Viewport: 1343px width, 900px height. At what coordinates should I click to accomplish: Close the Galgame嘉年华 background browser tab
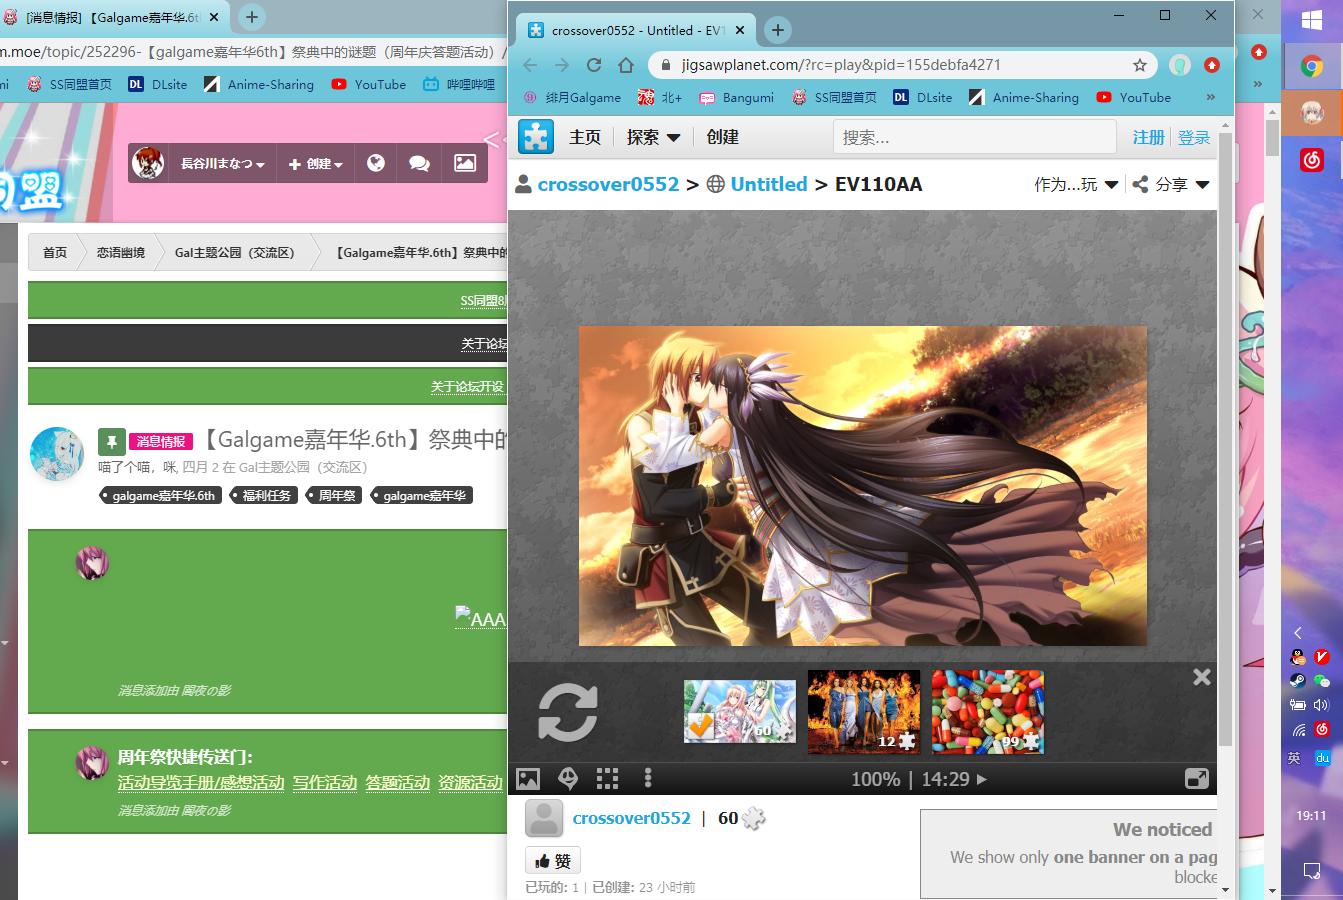pyautogui.click(x=214, y=17)
